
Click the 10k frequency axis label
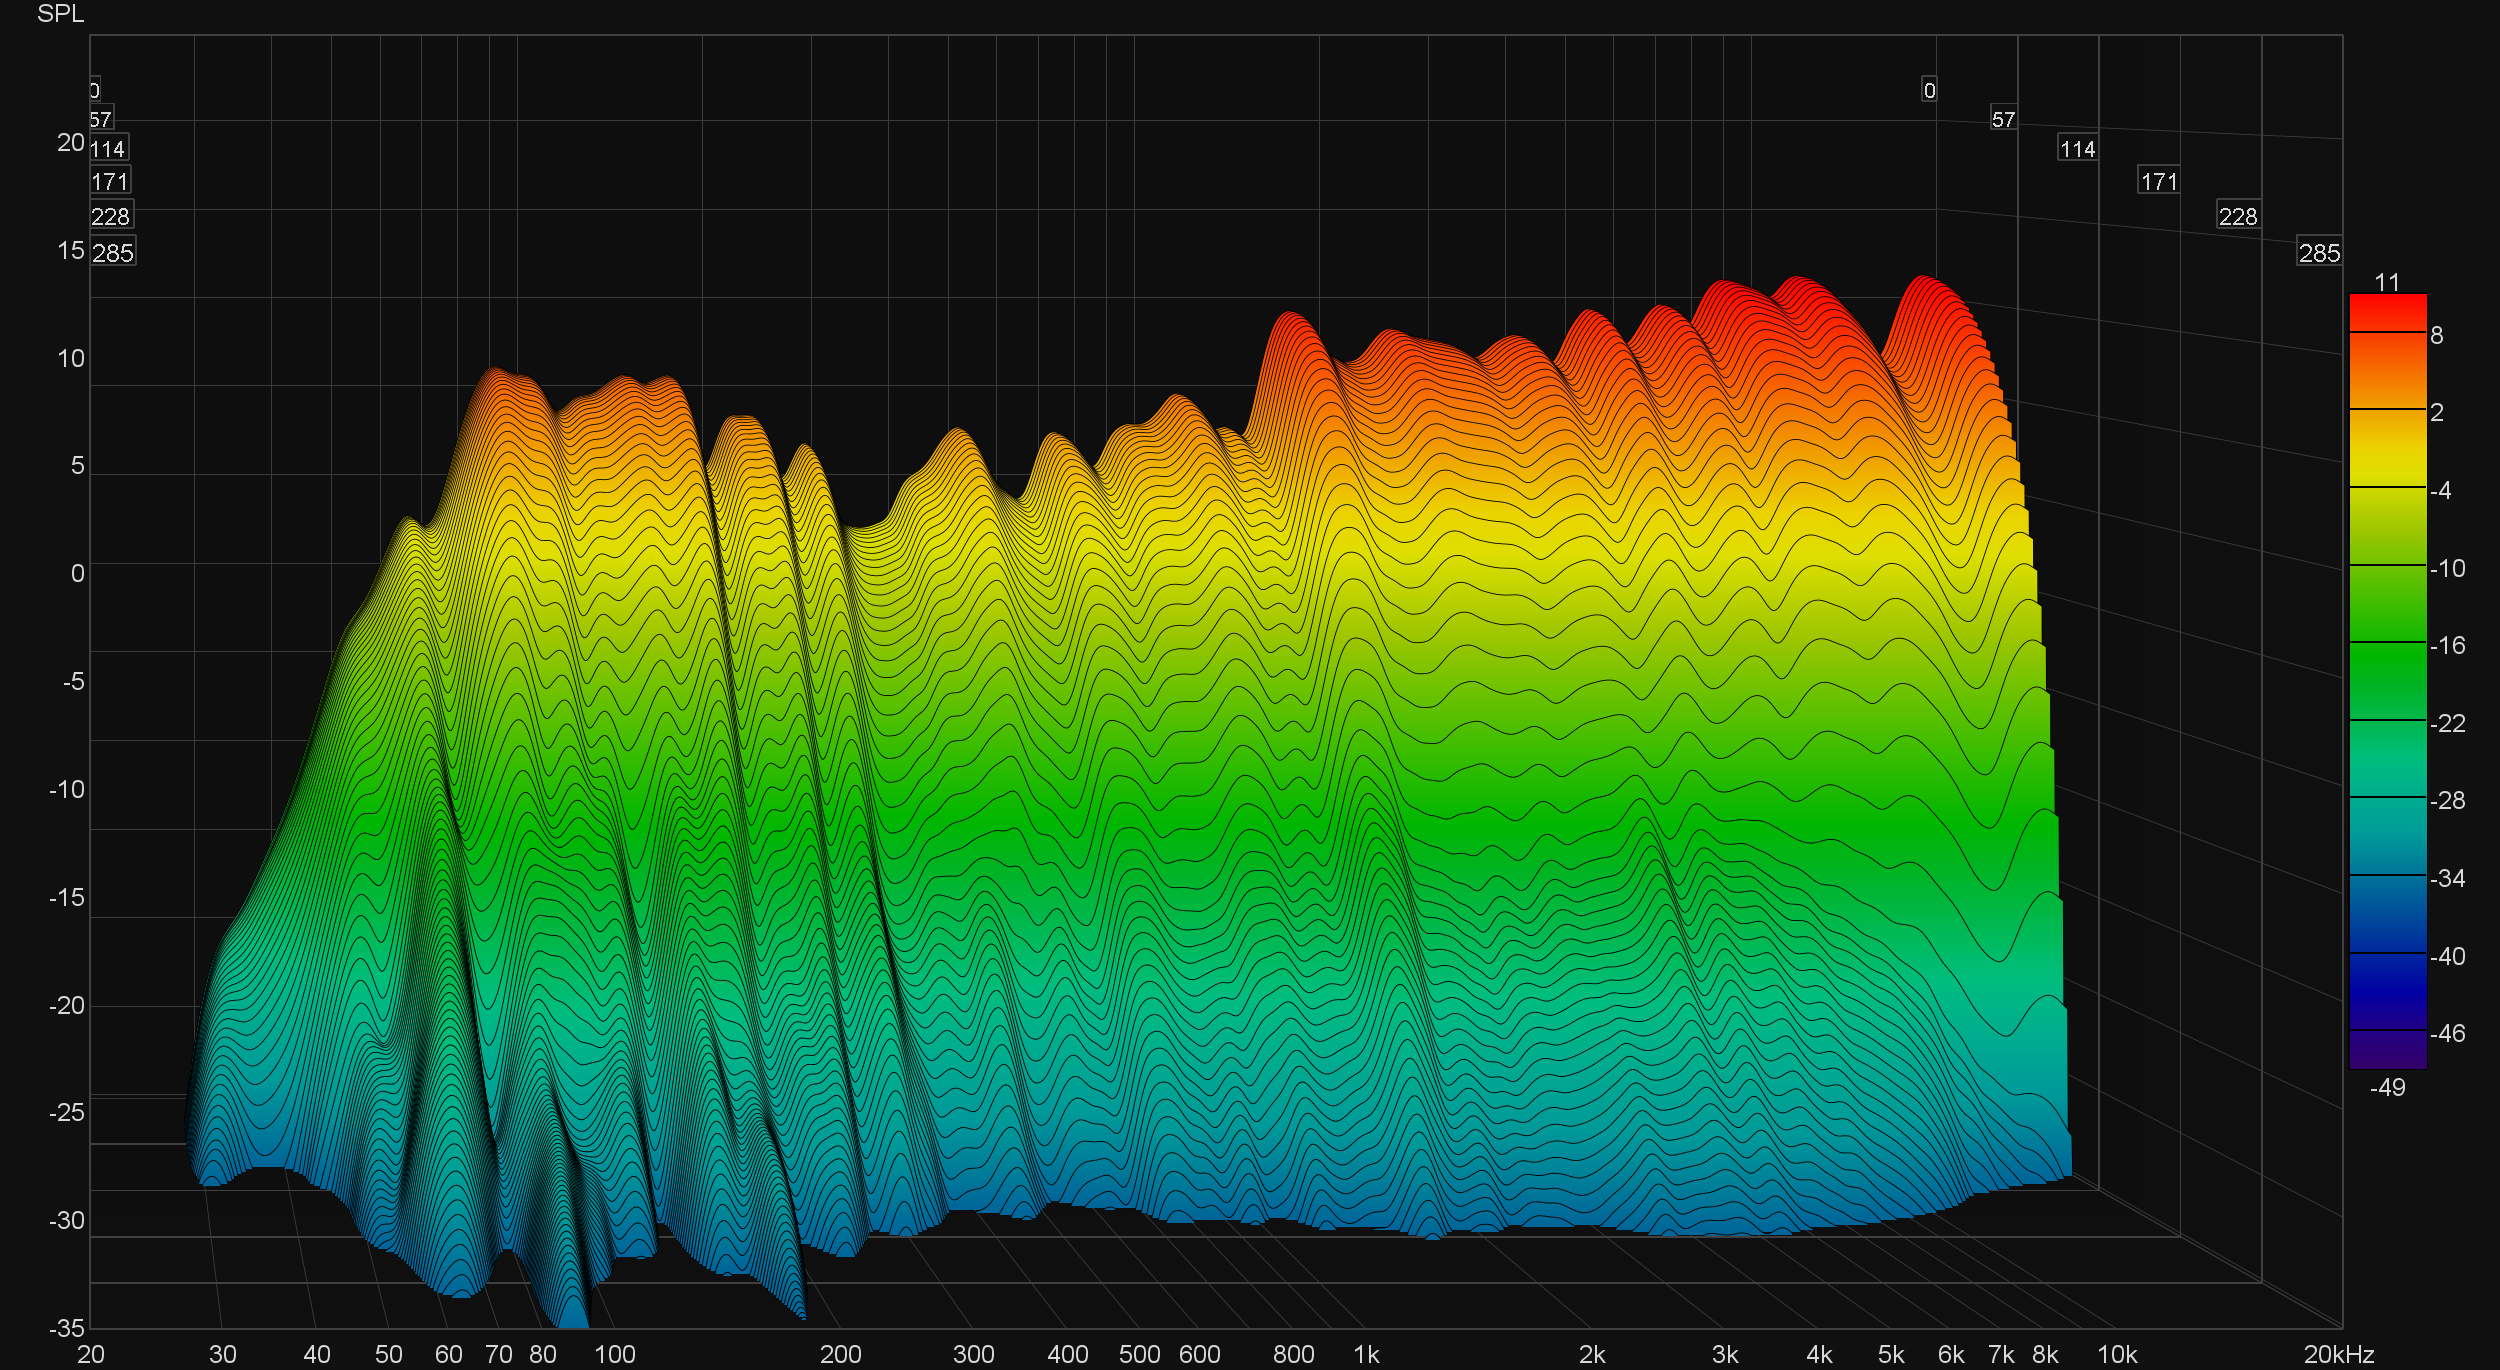click(2117, 1354)
